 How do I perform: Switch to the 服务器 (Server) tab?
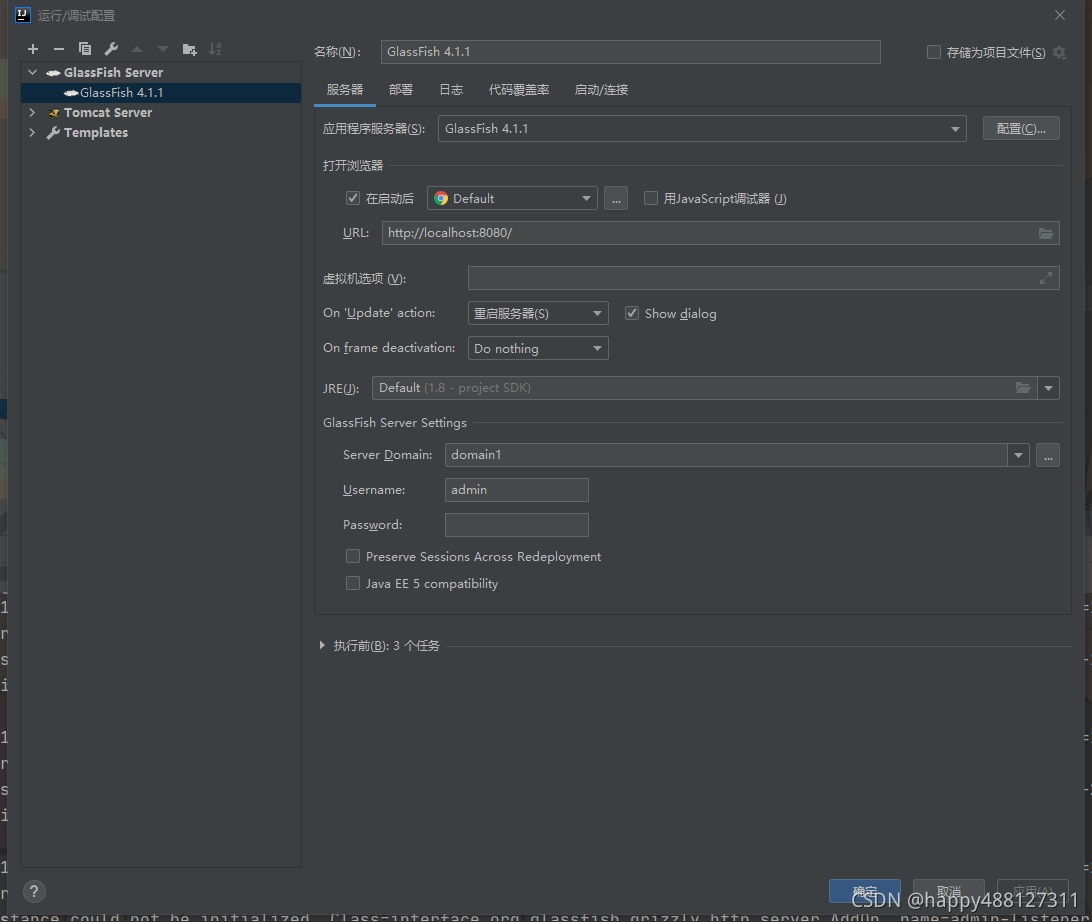coord(345,90)
